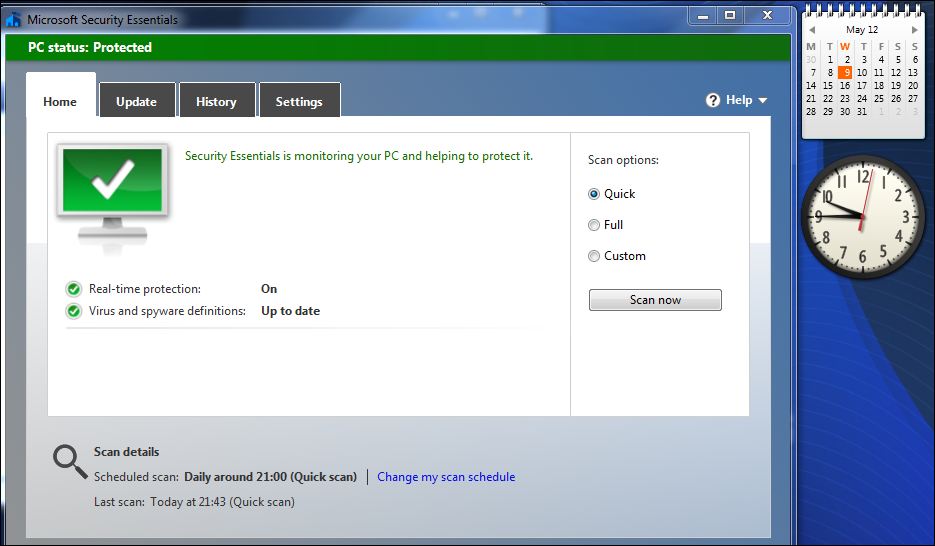
Task: Select day 25 in calendar gadget
Action: click(x=879, y=98)
